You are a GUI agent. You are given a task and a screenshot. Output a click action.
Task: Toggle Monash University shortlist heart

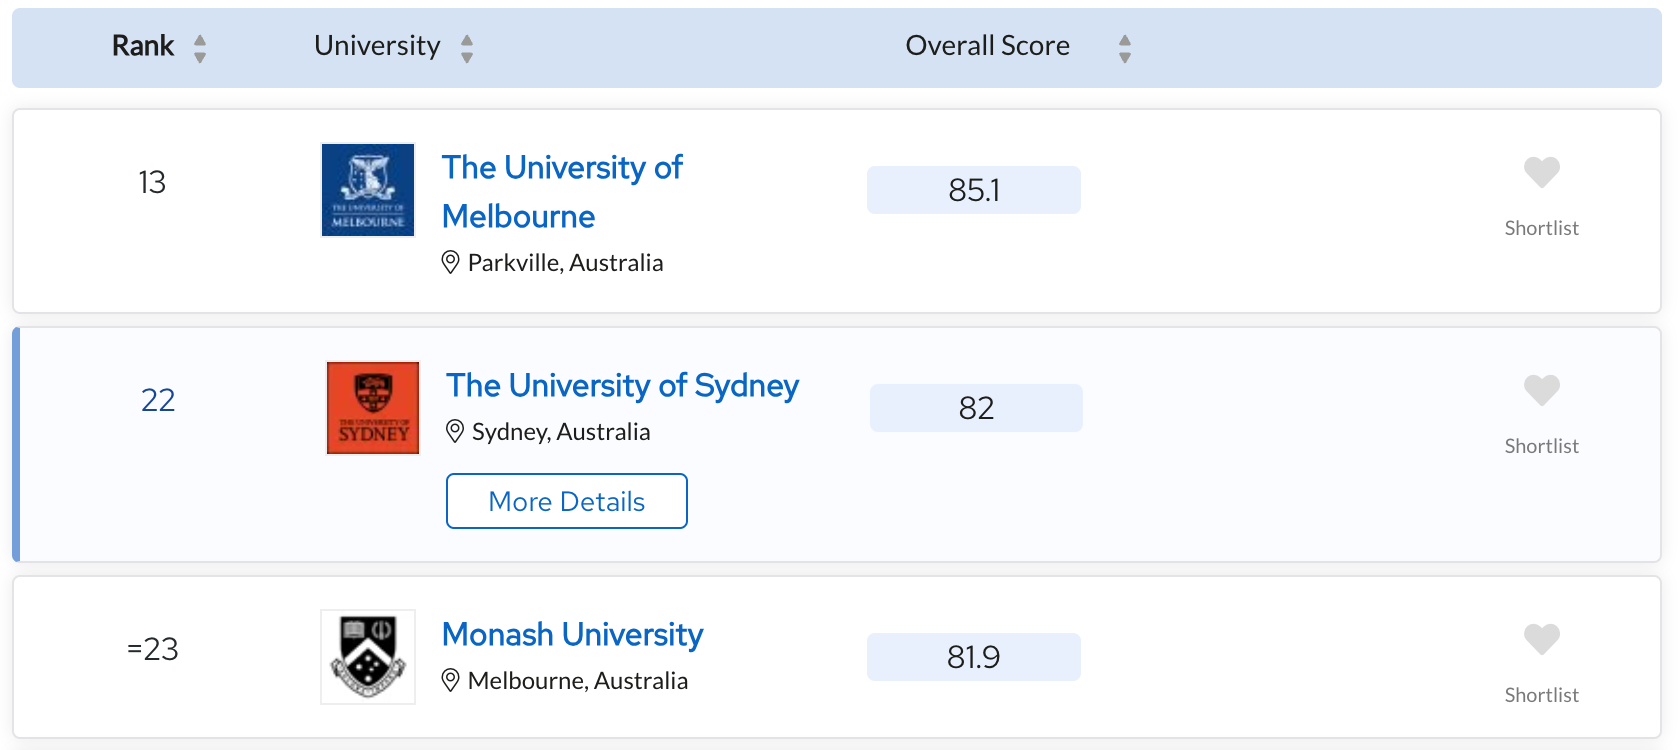click(x=1541, y=639)
